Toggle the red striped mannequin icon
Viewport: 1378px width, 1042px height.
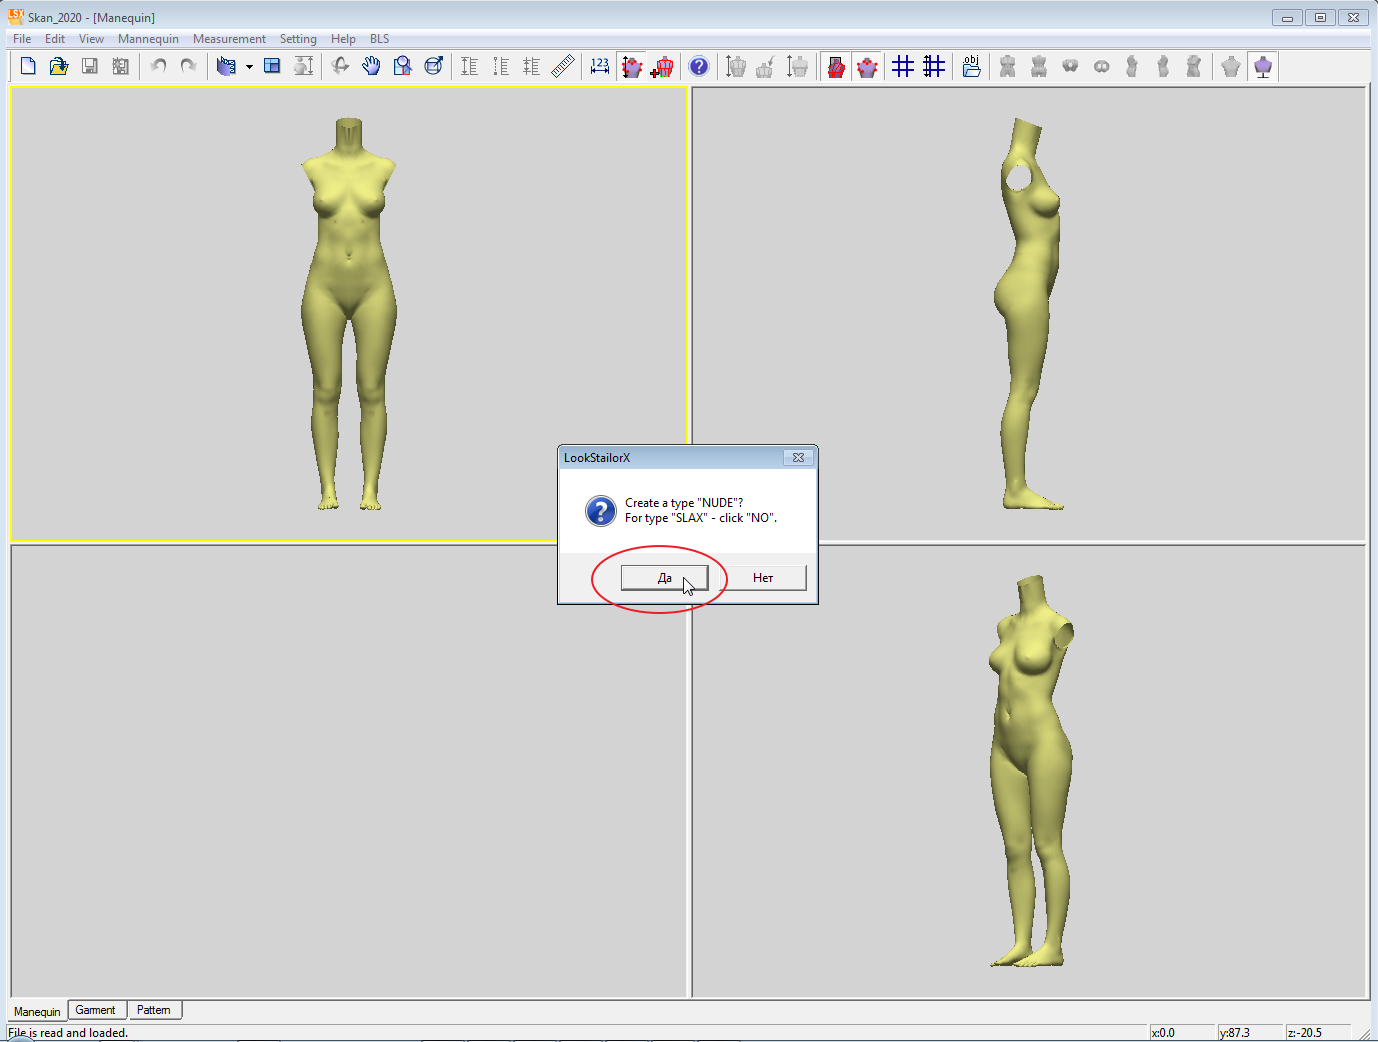(x=836, y=66)
